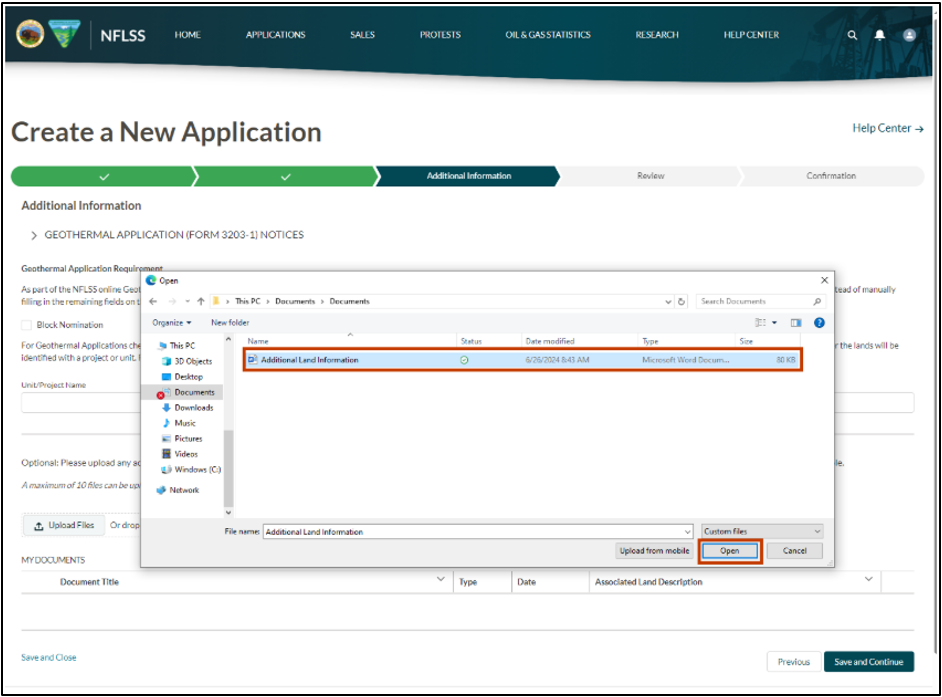Viewport: 942px width, 697px height.
Task: Select Desktop in the navigation tree
Action: [183, 377]
